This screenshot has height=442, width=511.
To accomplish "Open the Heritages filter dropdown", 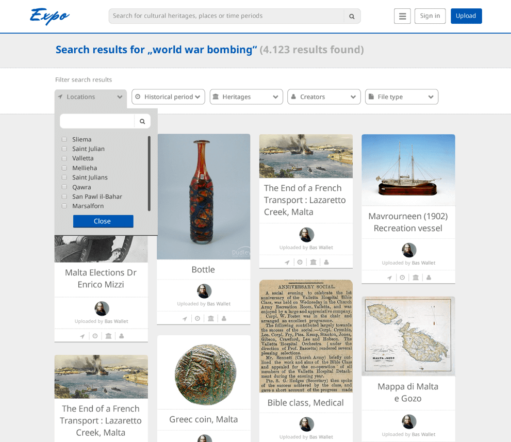I will click(x=246, y=97).
